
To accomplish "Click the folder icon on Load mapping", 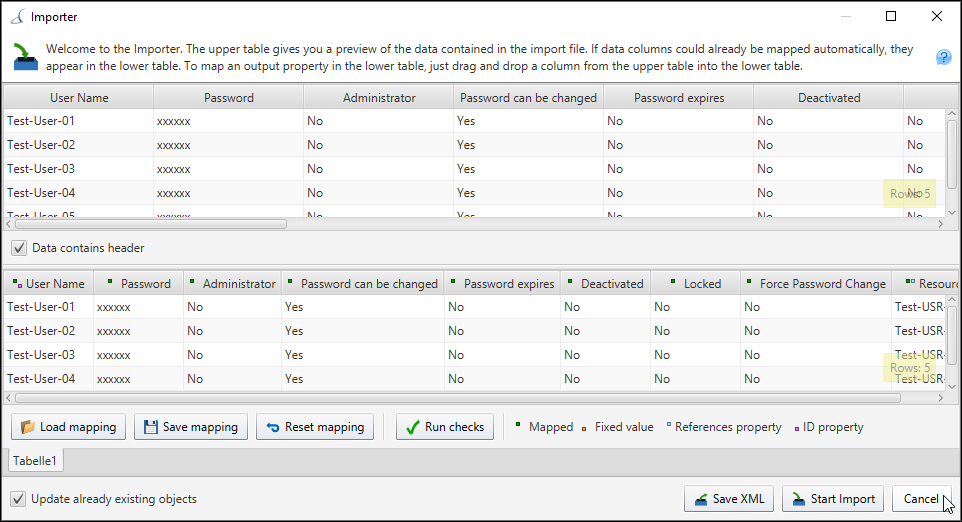I will point(28,427).
